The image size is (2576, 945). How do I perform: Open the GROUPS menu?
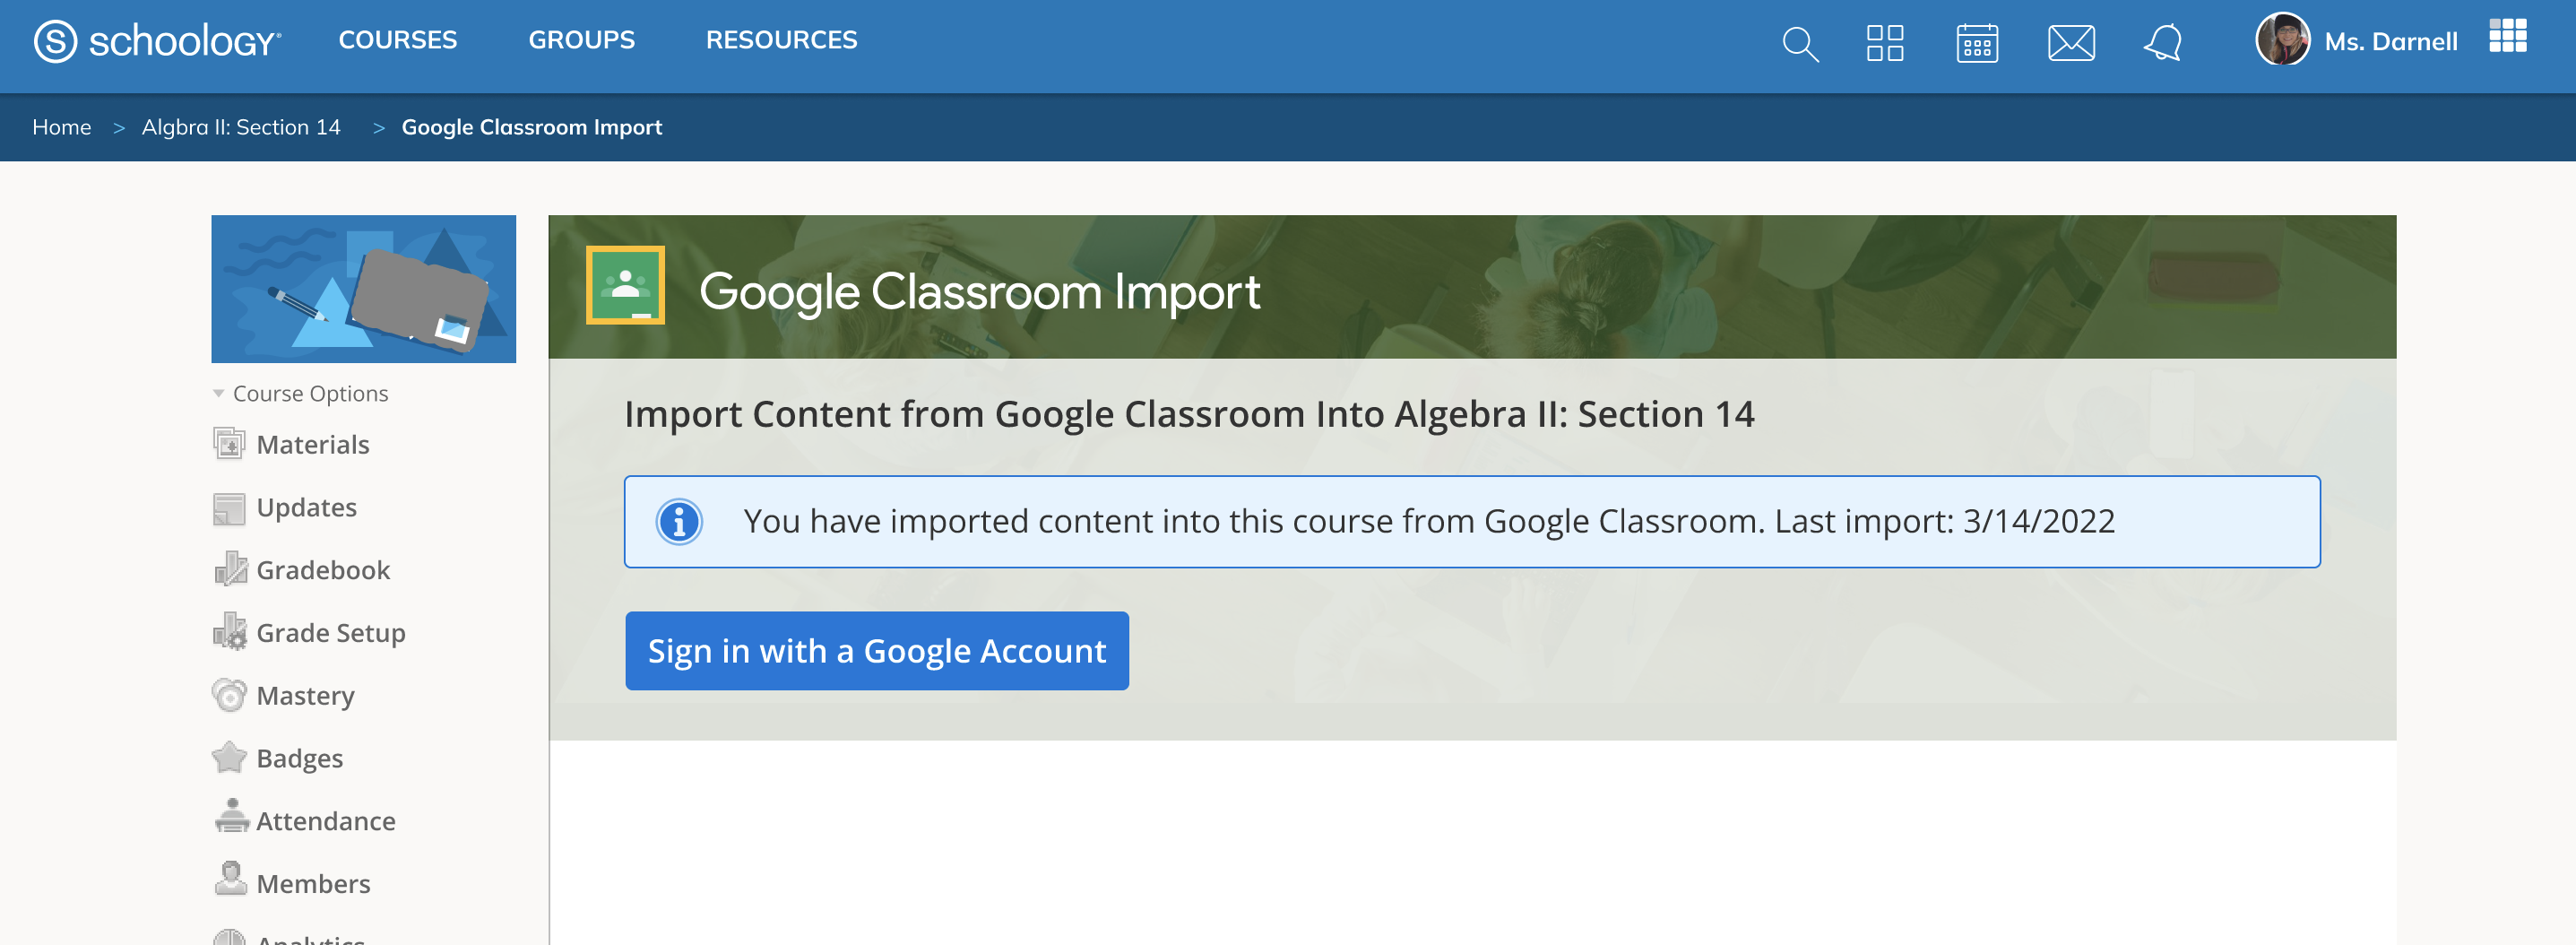pos(581,40)
